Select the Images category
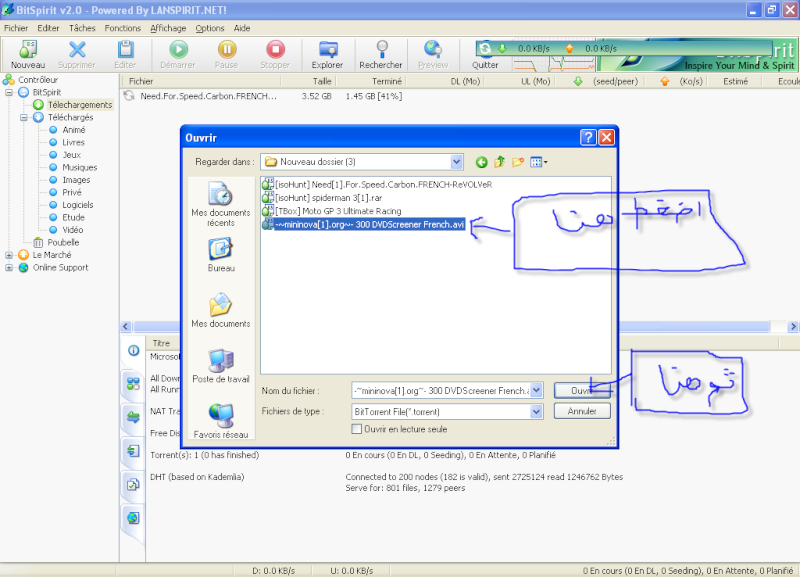800x577 pixels. tap(76, 180)
